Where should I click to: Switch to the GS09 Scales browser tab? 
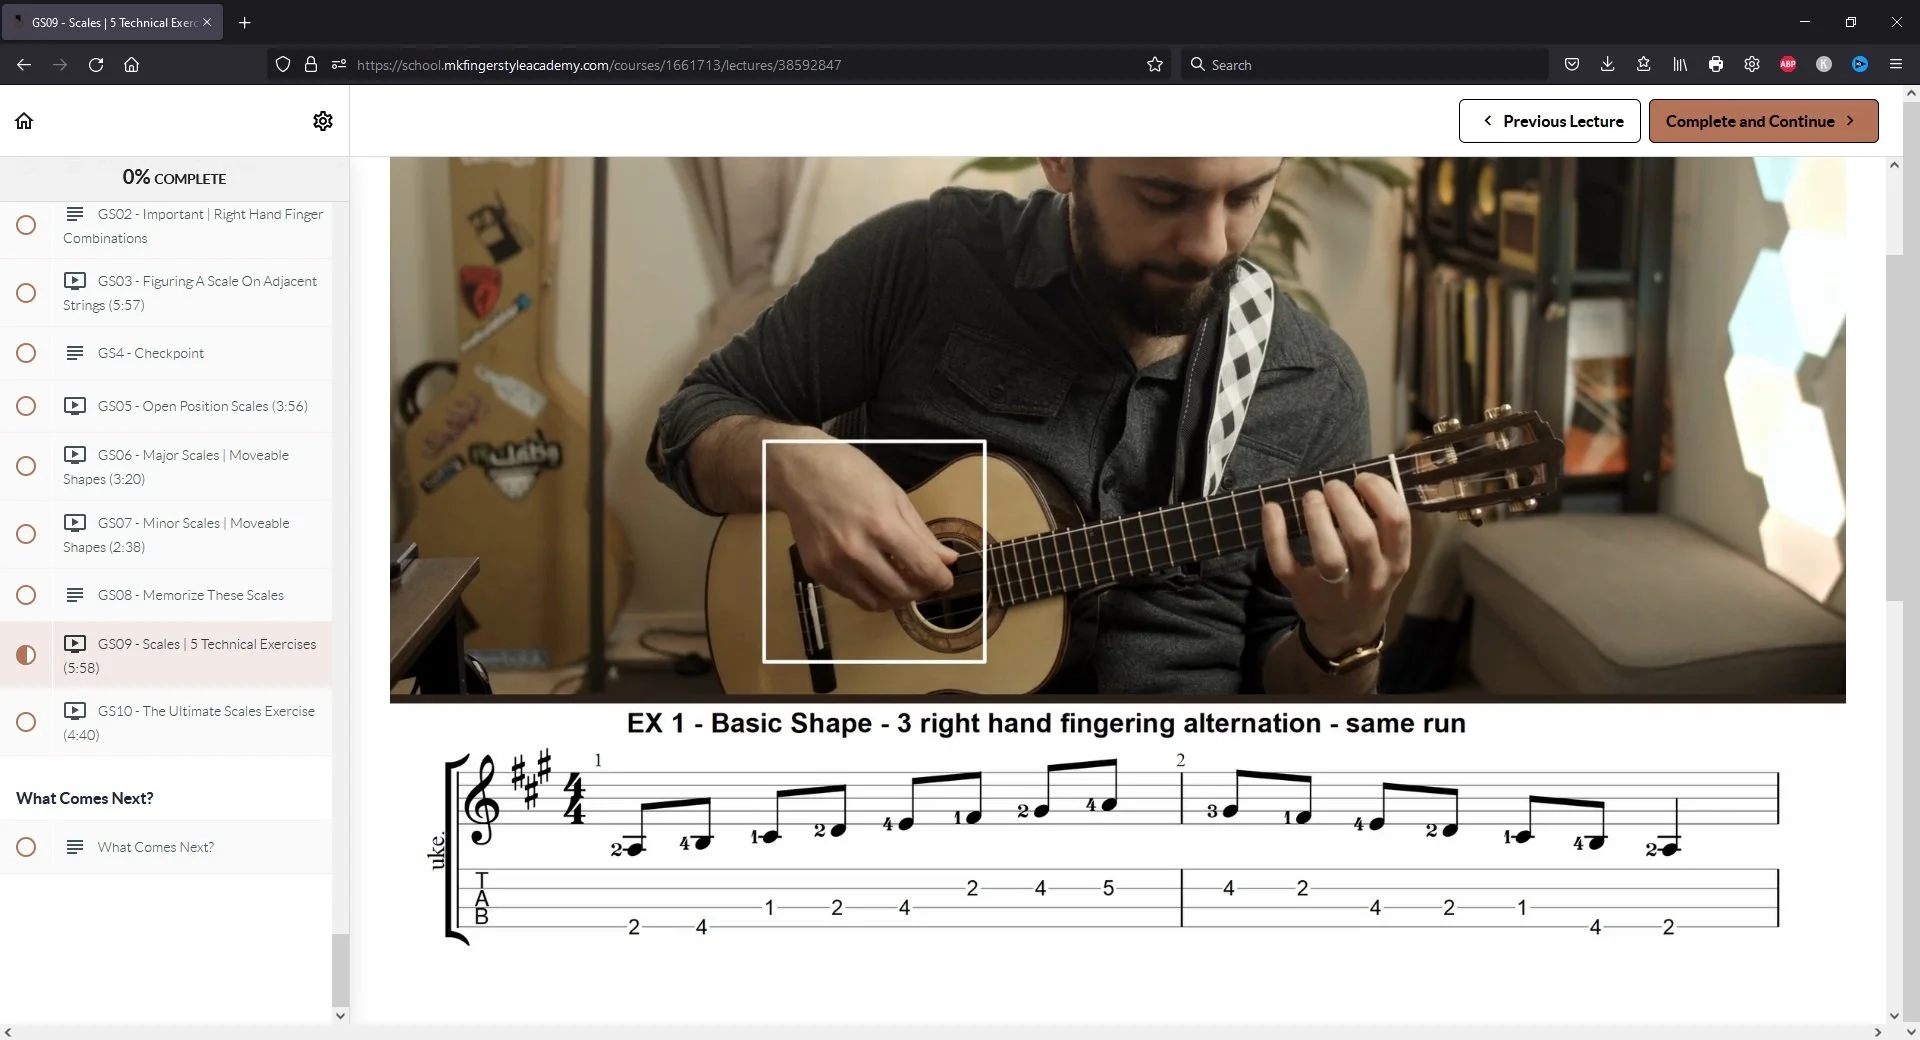pos(110,22)
